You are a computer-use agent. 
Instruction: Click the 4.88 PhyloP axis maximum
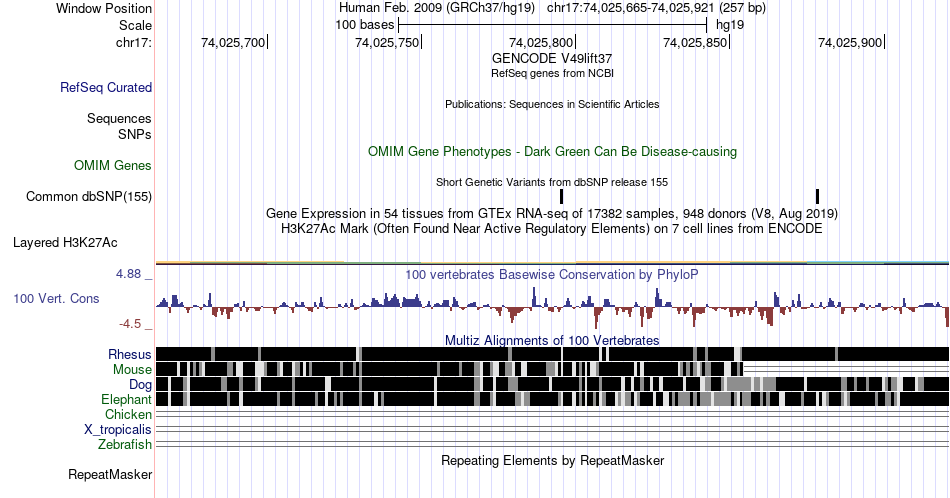[x=128, y=274]
